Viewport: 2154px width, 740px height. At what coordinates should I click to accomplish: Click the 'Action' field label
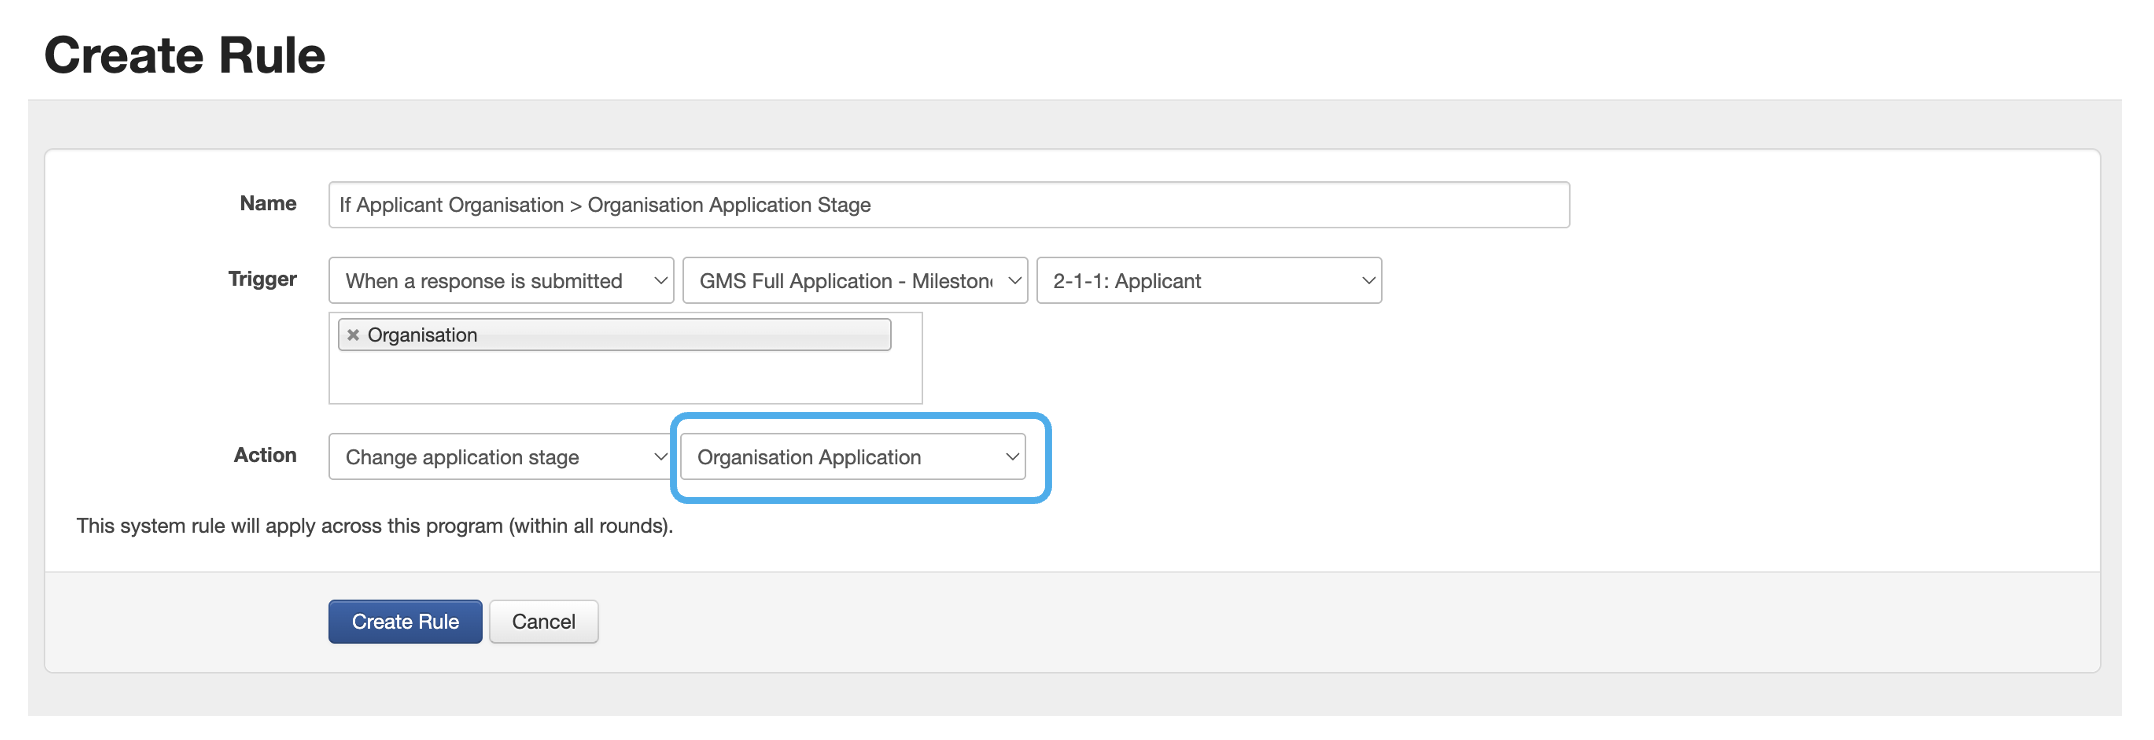pos(265,455)
